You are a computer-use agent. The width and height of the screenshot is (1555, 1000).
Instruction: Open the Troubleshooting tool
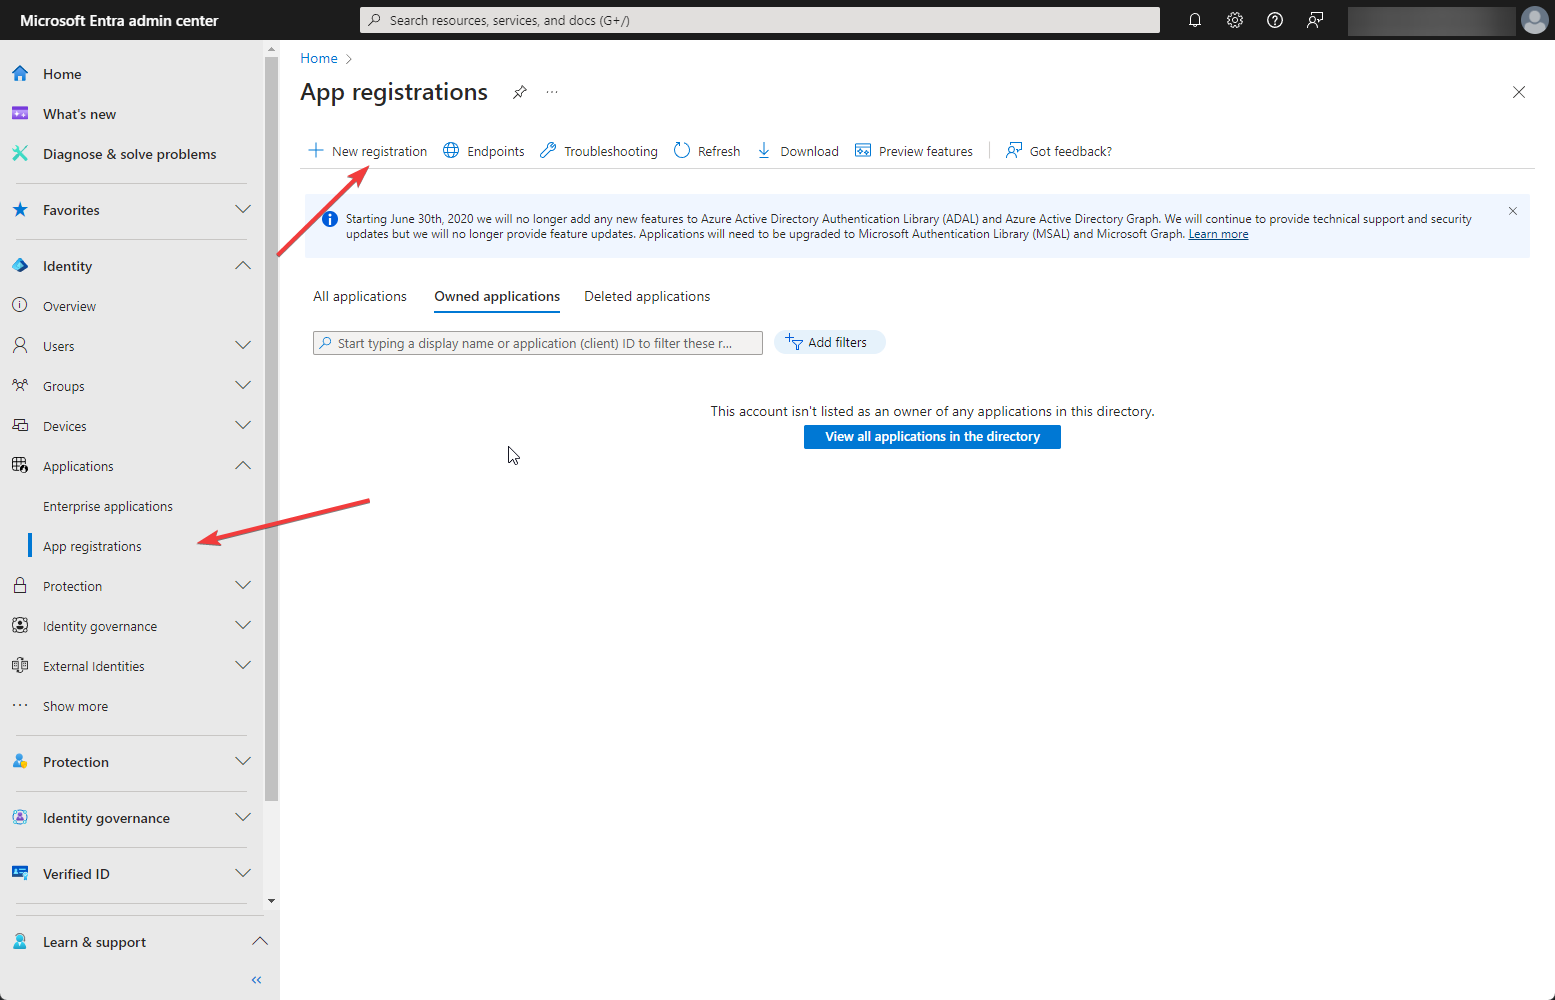(598, 150)
